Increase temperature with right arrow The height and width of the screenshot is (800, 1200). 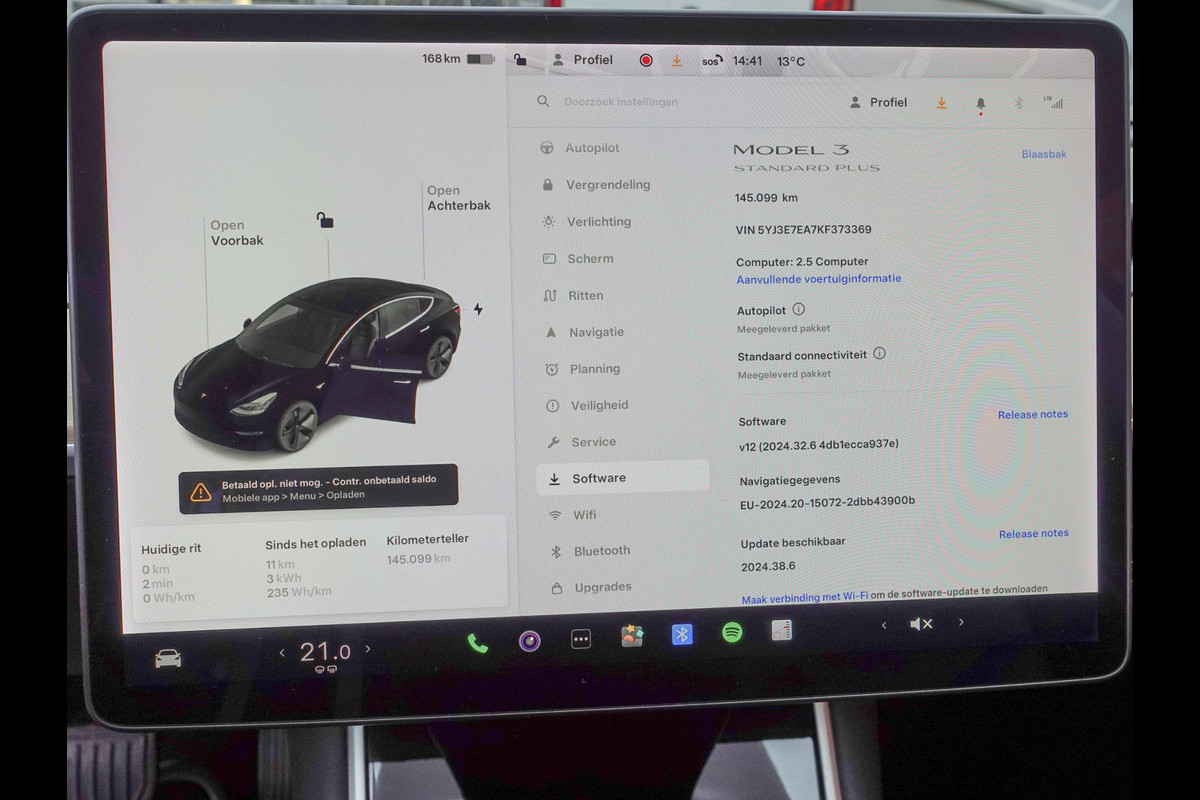[368, 649]
